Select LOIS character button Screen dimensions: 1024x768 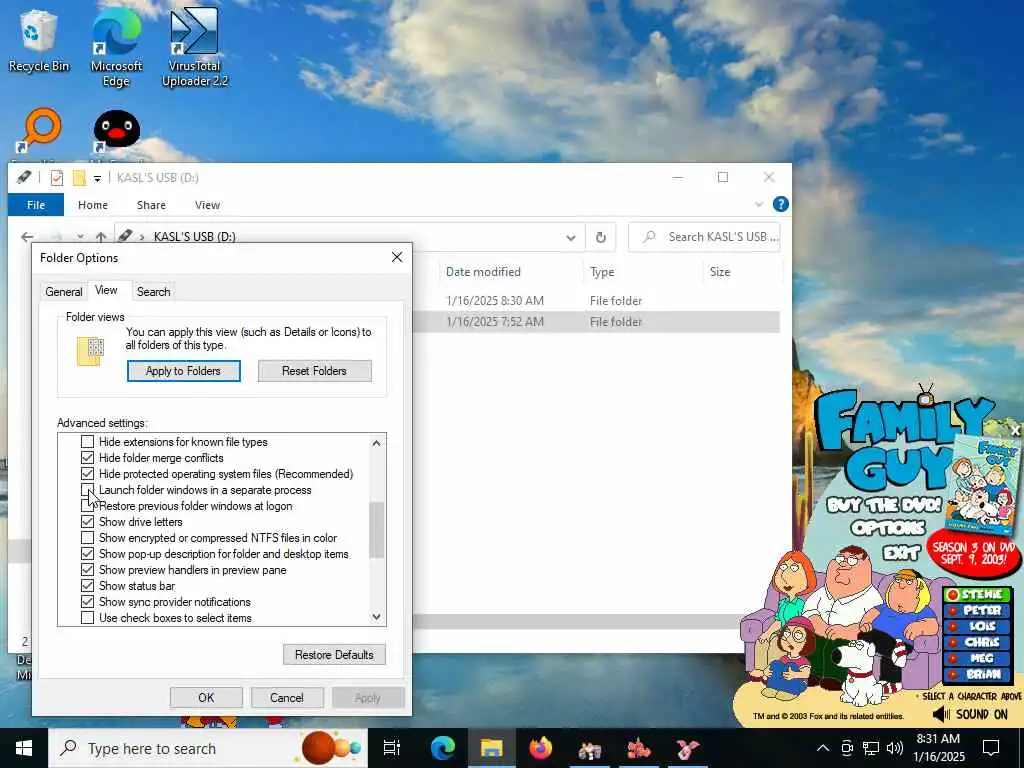pyautogui.click(x=977, y=626)
